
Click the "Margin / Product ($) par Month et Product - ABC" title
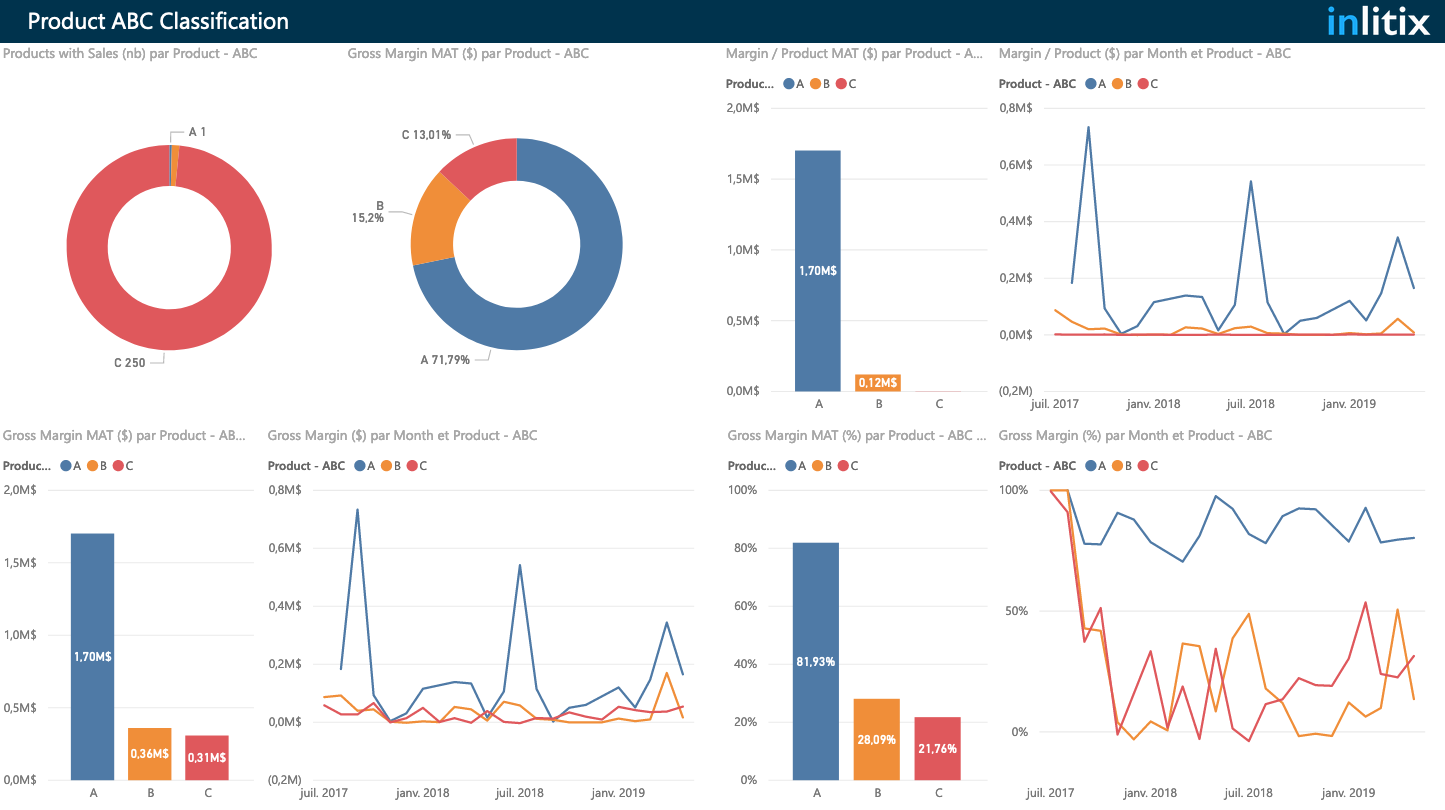coord(1145,54)
